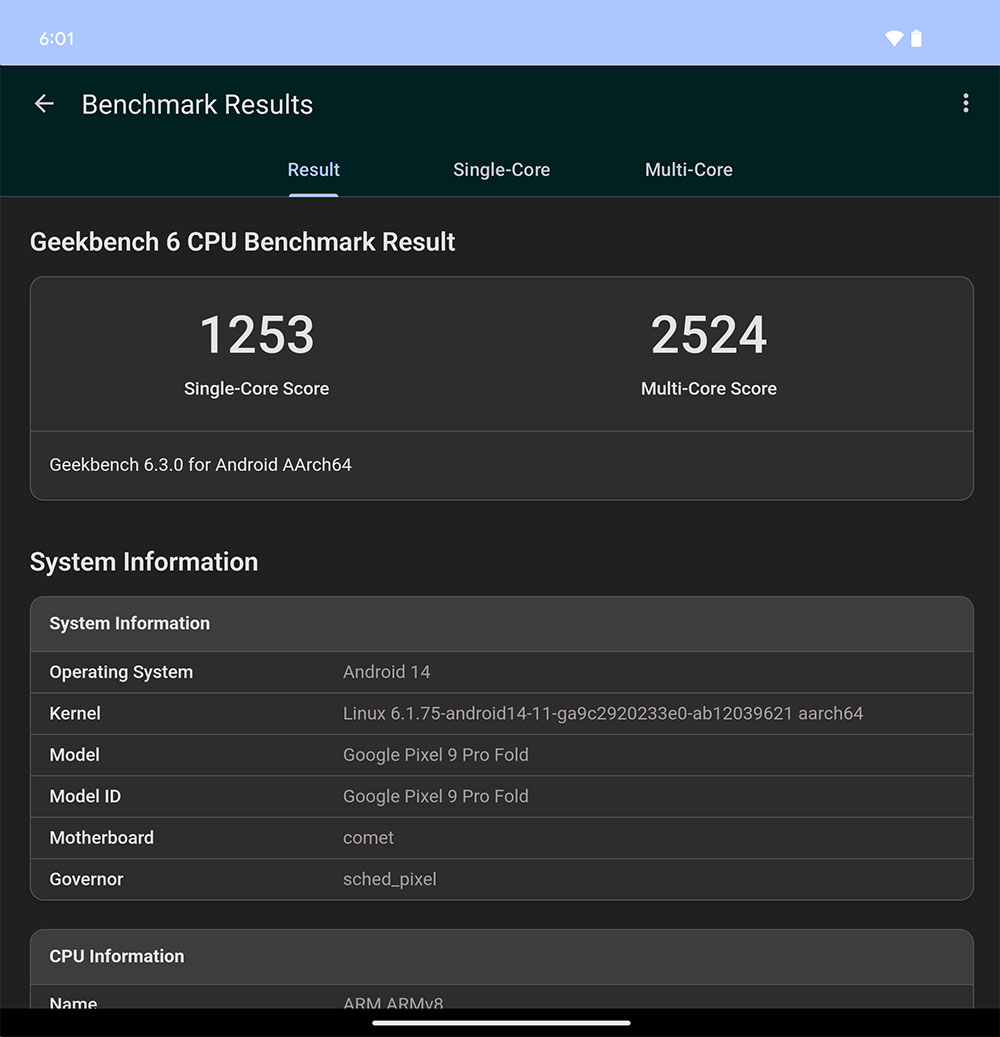This screenshot has height=1037, width=1000.
Task: Tap the comet motherboard value
Action: pyautogui.click(x=368, y=838)
